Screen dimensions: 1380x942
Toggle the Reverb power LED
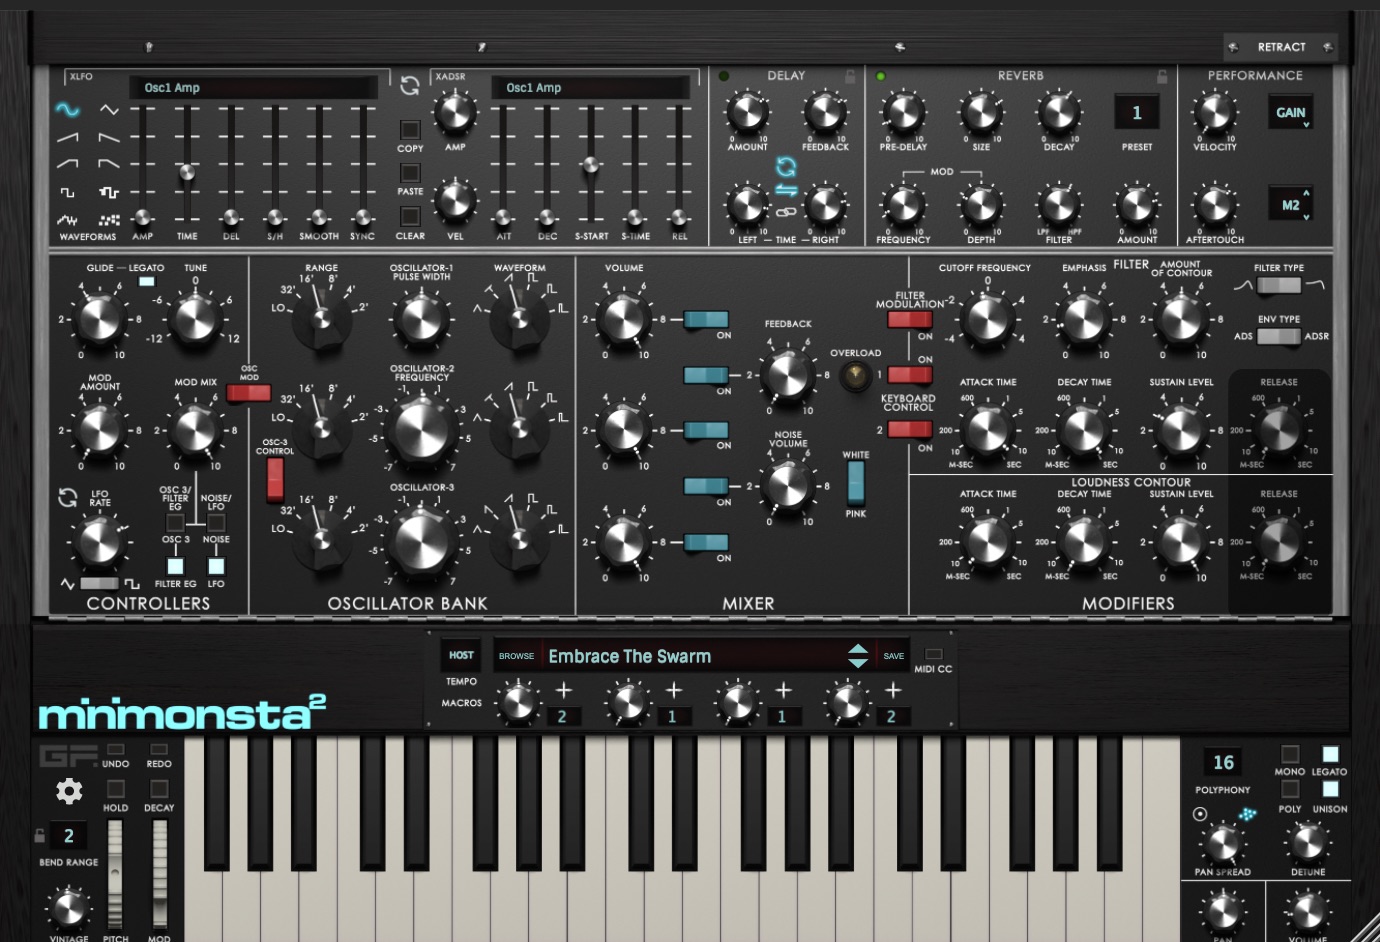[881, 76]
